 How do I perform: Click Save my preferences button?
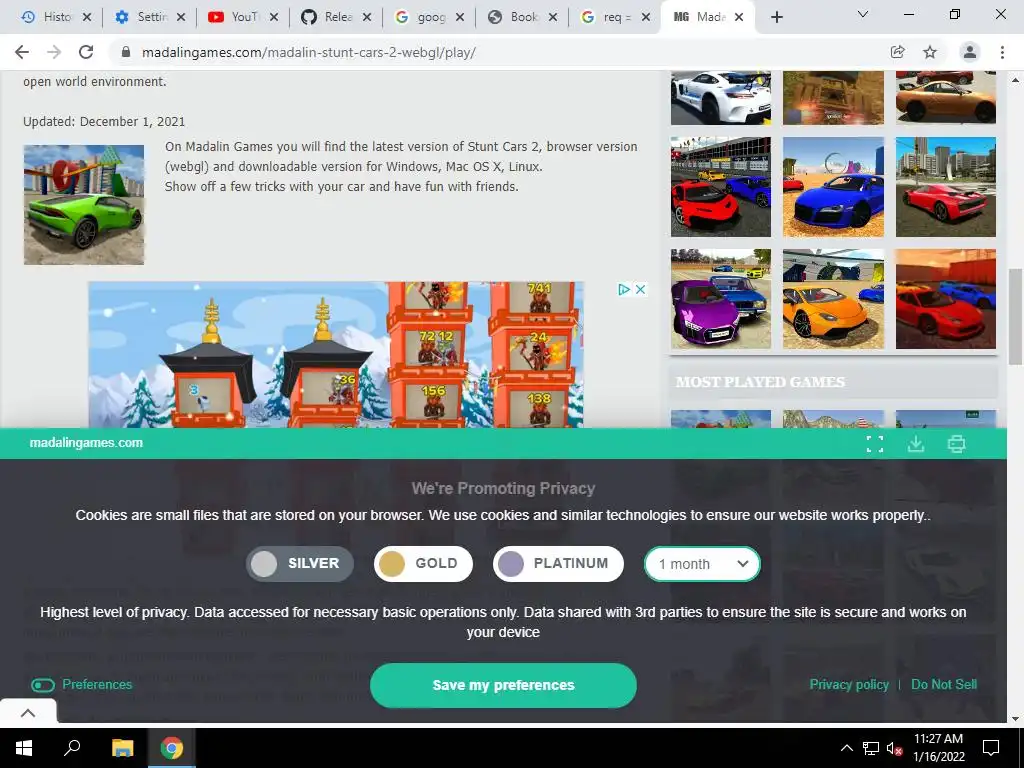point(503,685)
